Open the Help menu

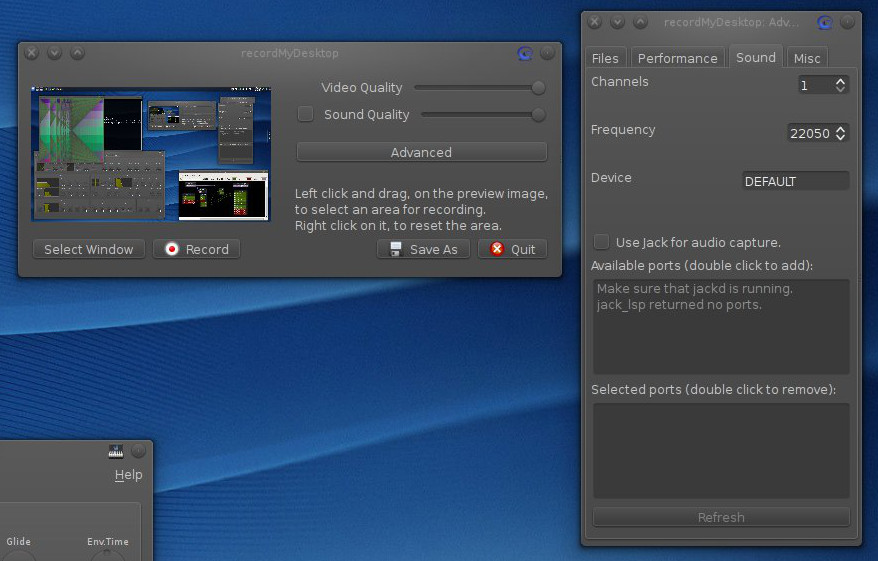pos(128,475)
